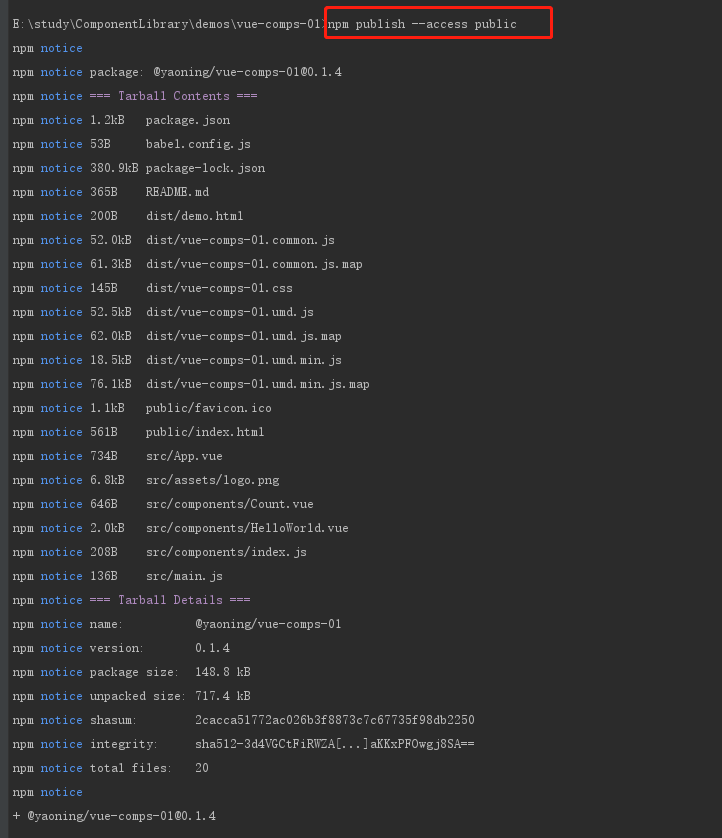
Task: Click the unpacked size value '717.4 kB'
Action: (223, 696)
